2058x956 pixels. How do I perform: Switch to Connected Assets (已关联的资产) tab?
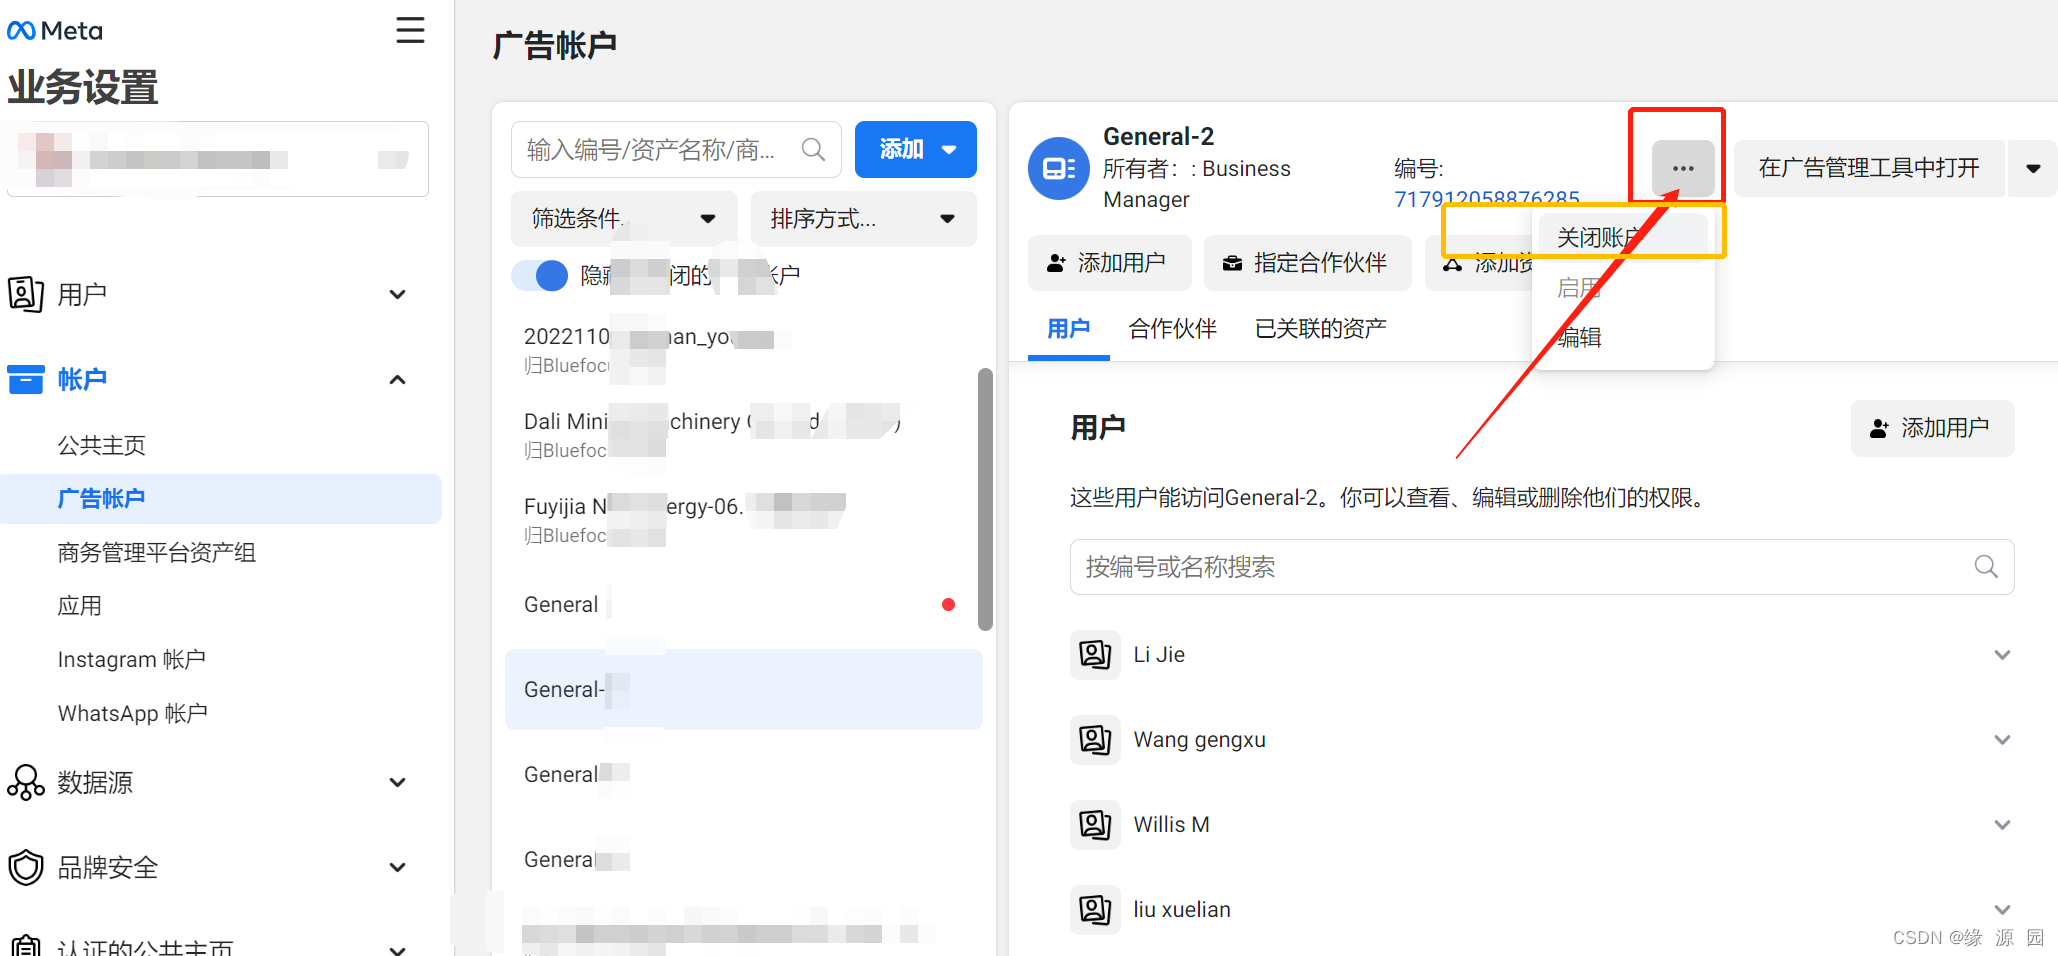(1320, 329)
